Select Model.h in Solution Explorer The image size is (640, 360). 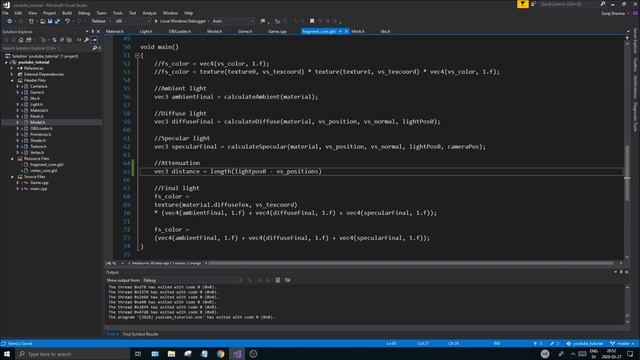38,122
